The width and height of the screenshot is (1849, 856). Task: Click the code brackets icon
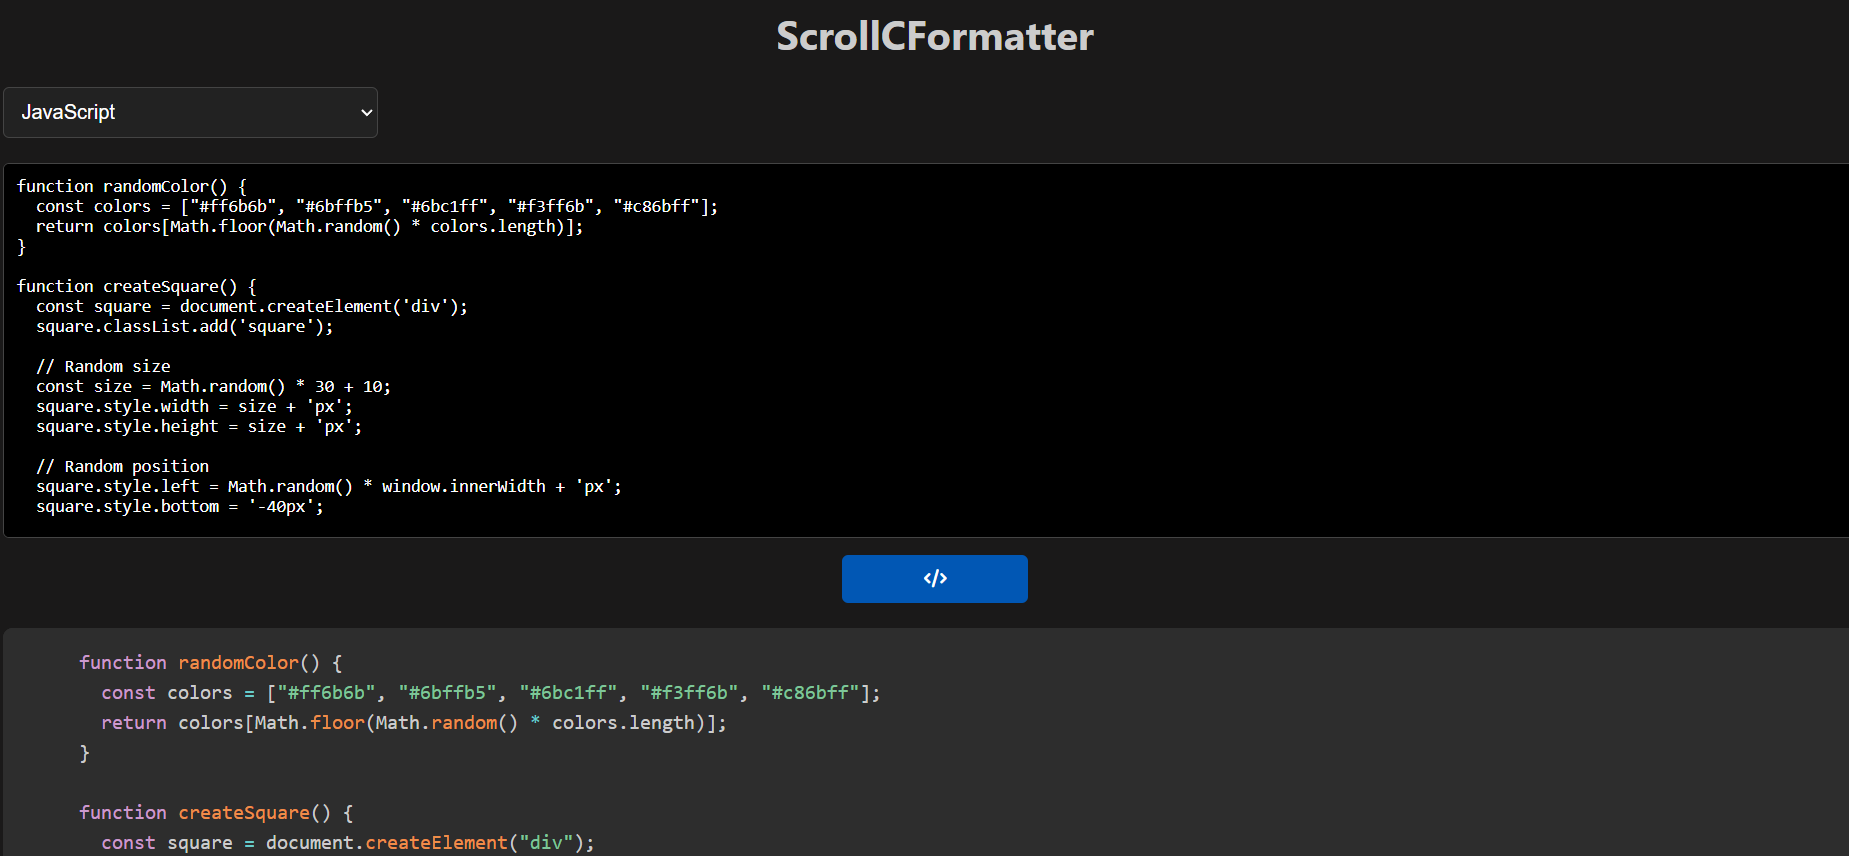tap(934, 579)
